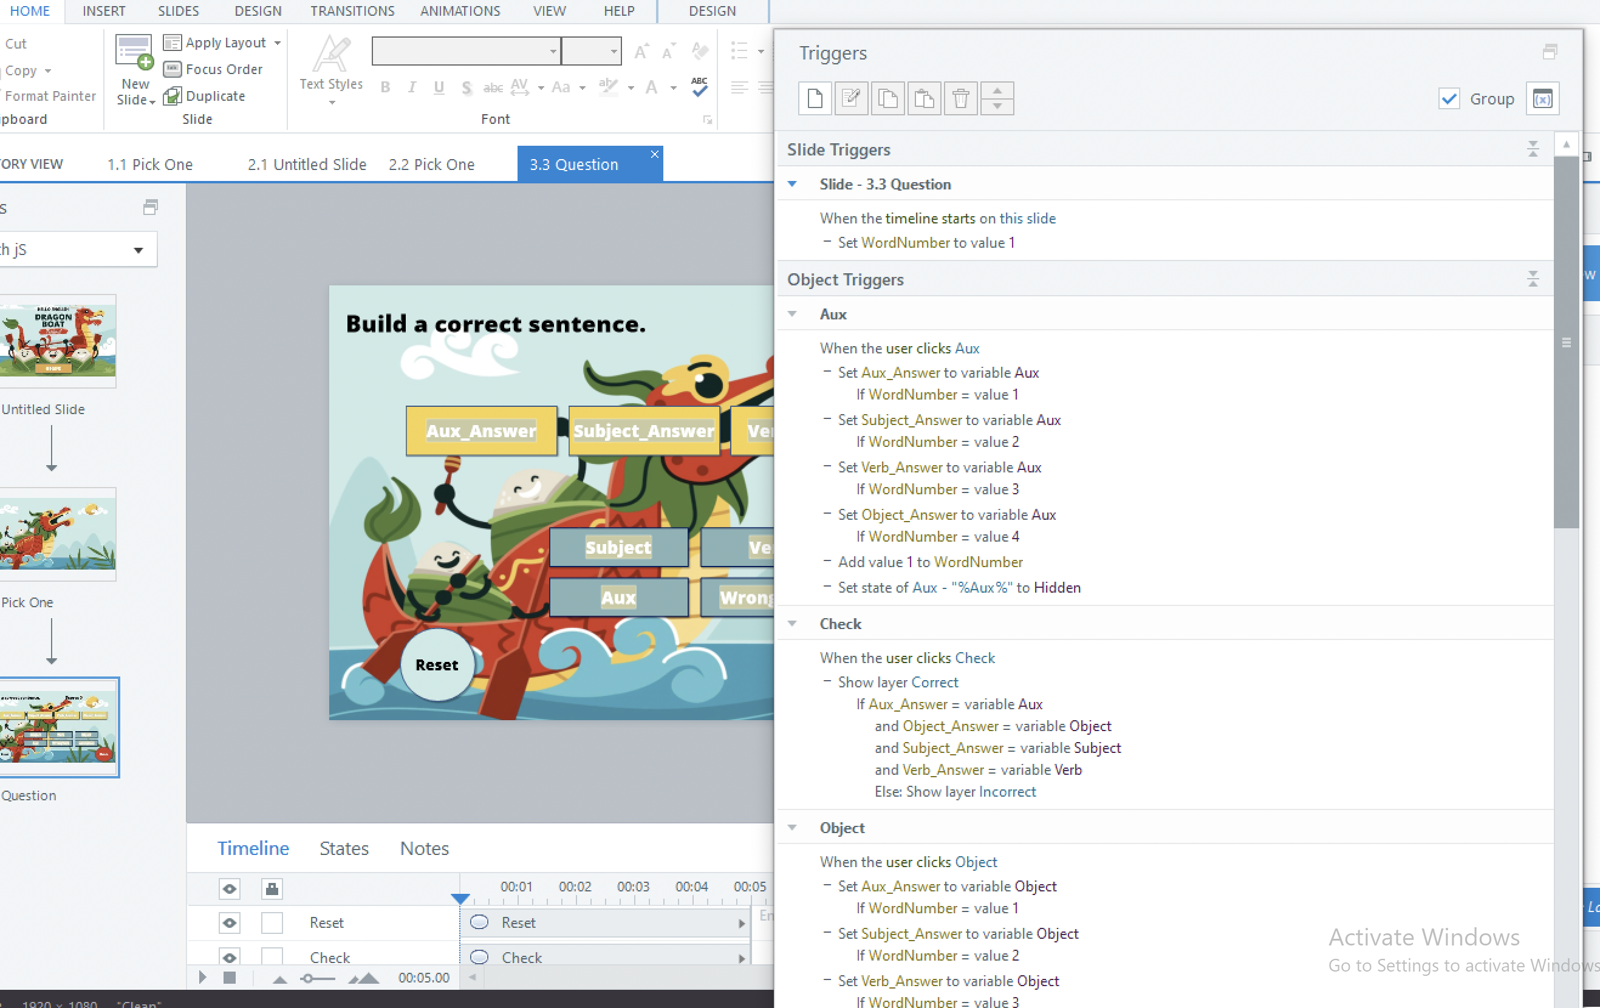Follow the Incorrect layer link in Check trigger
The width and height of the screenshot is (1600, 1008).
tap(1007, 792)
